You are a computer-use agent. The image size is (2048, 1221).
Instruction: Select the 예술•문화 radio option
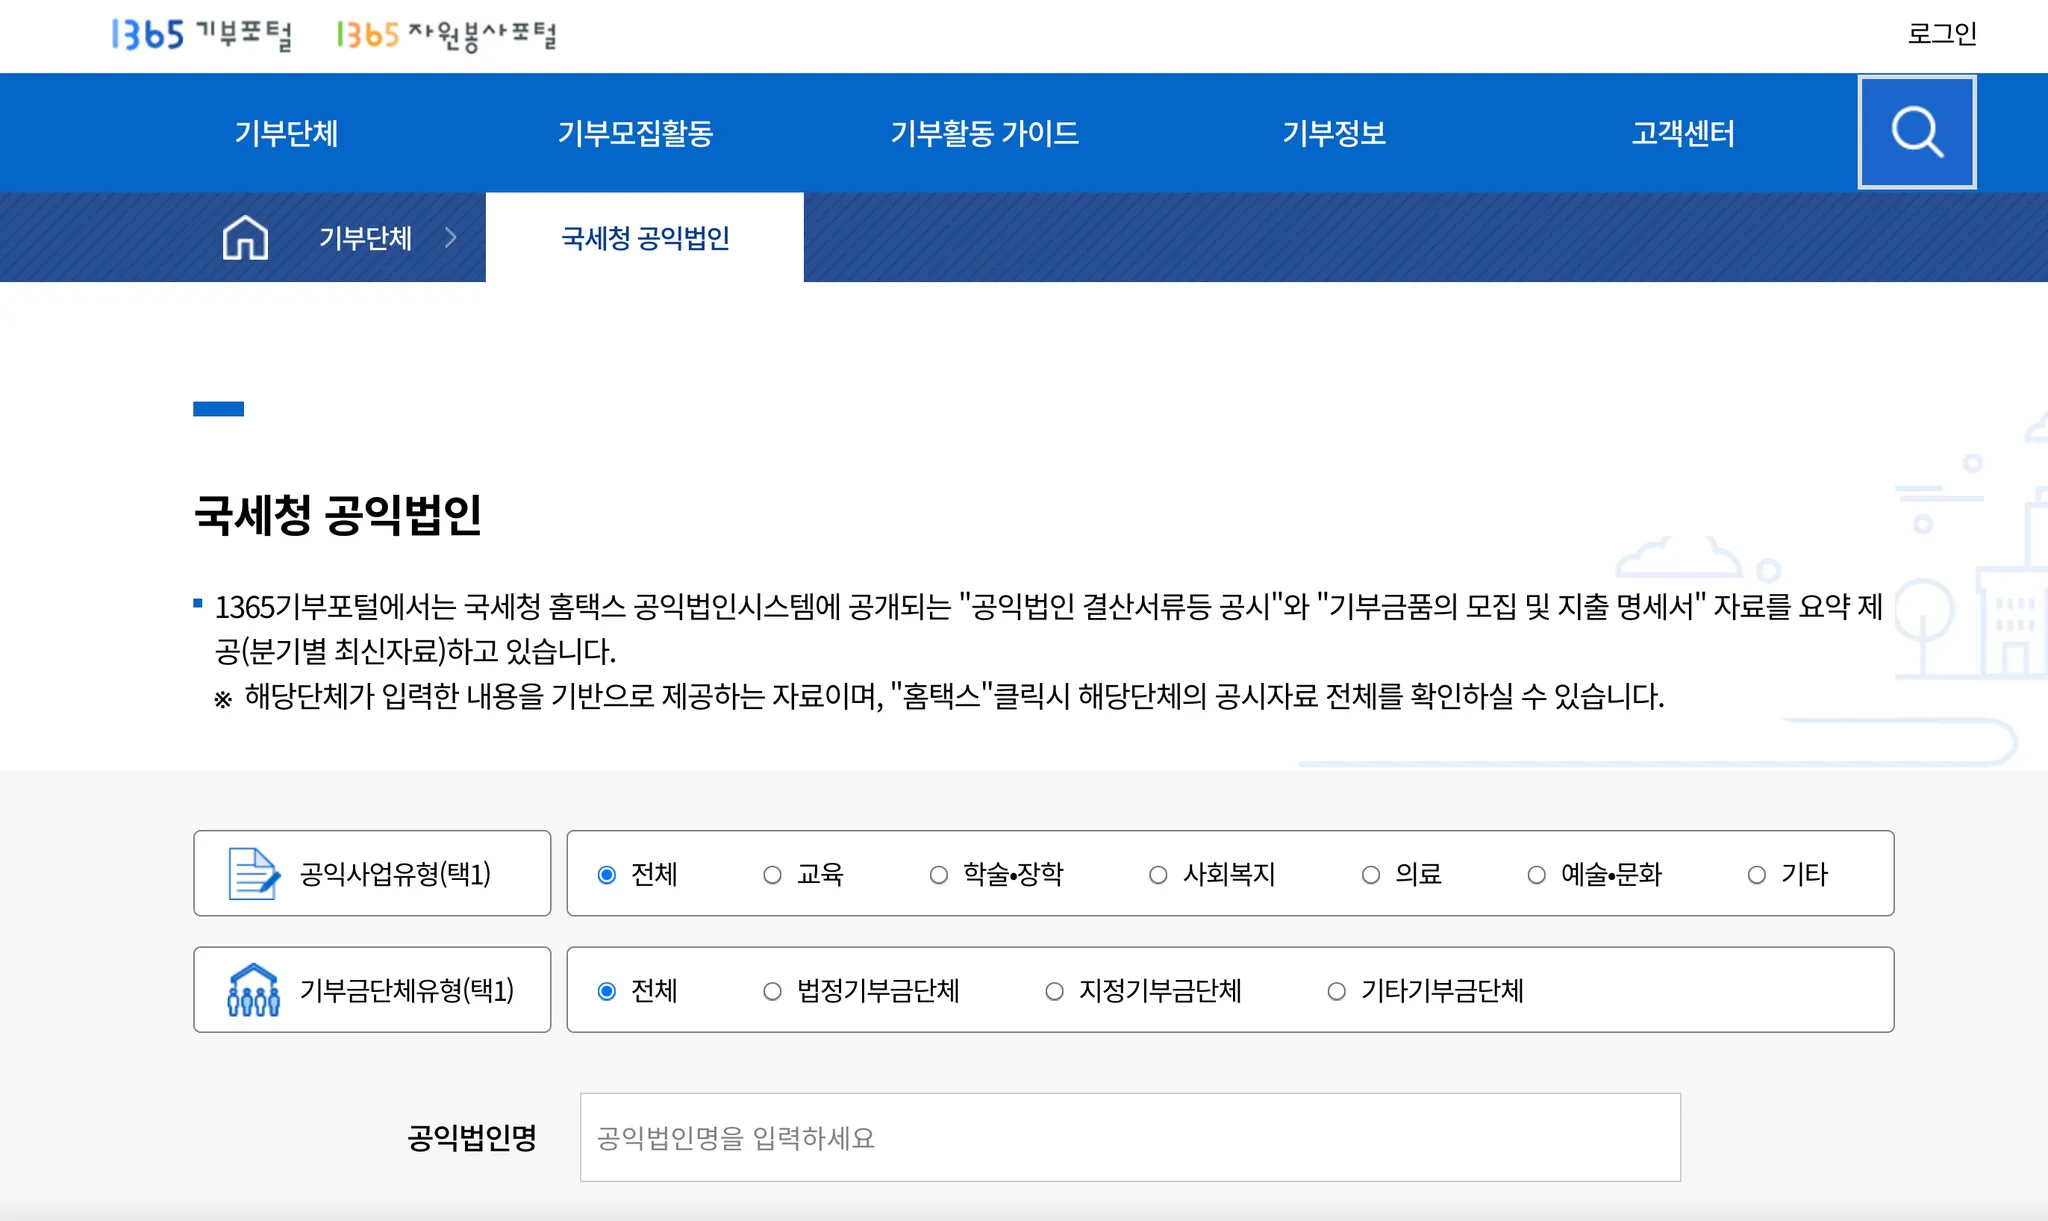1536,875
